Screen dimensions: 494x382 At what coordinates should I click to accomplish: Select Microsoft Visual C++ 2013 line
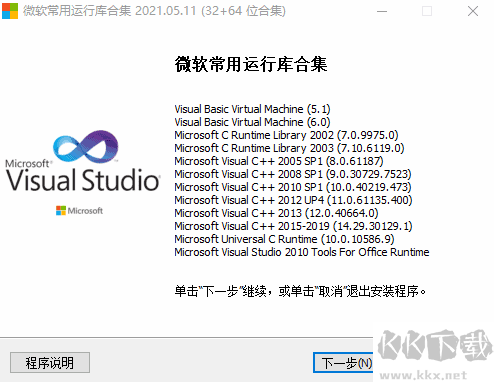coord(276,213)
